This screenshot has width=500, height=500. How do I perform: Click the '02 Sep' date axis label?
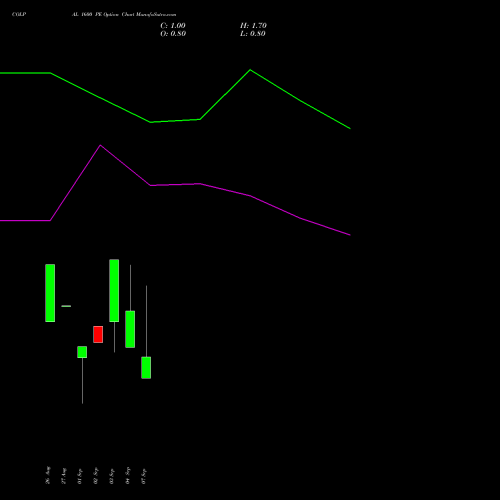coord(96,476)
